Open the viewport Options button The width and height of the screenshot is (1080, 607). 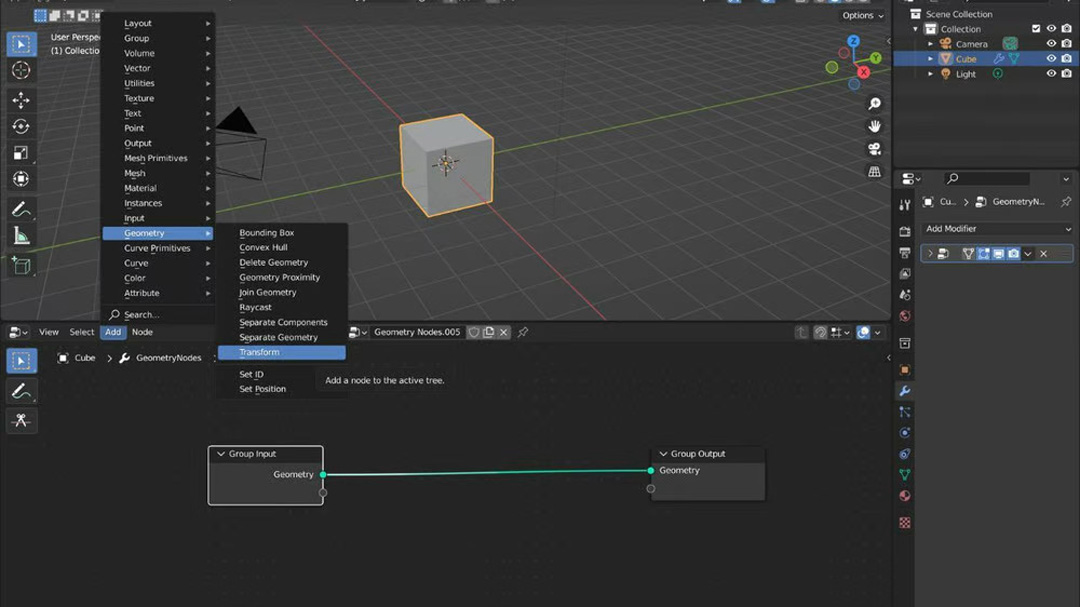point(862,15)
